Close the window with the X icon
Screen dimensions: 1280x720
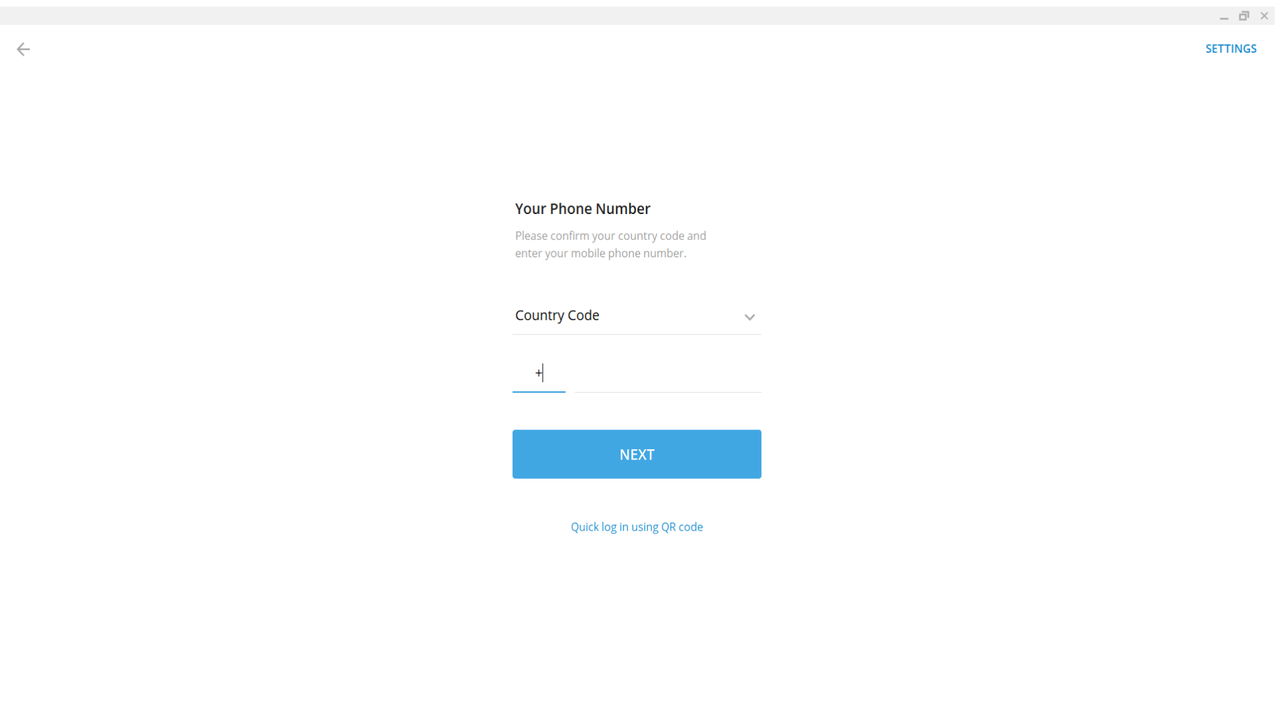point(1264,16)
